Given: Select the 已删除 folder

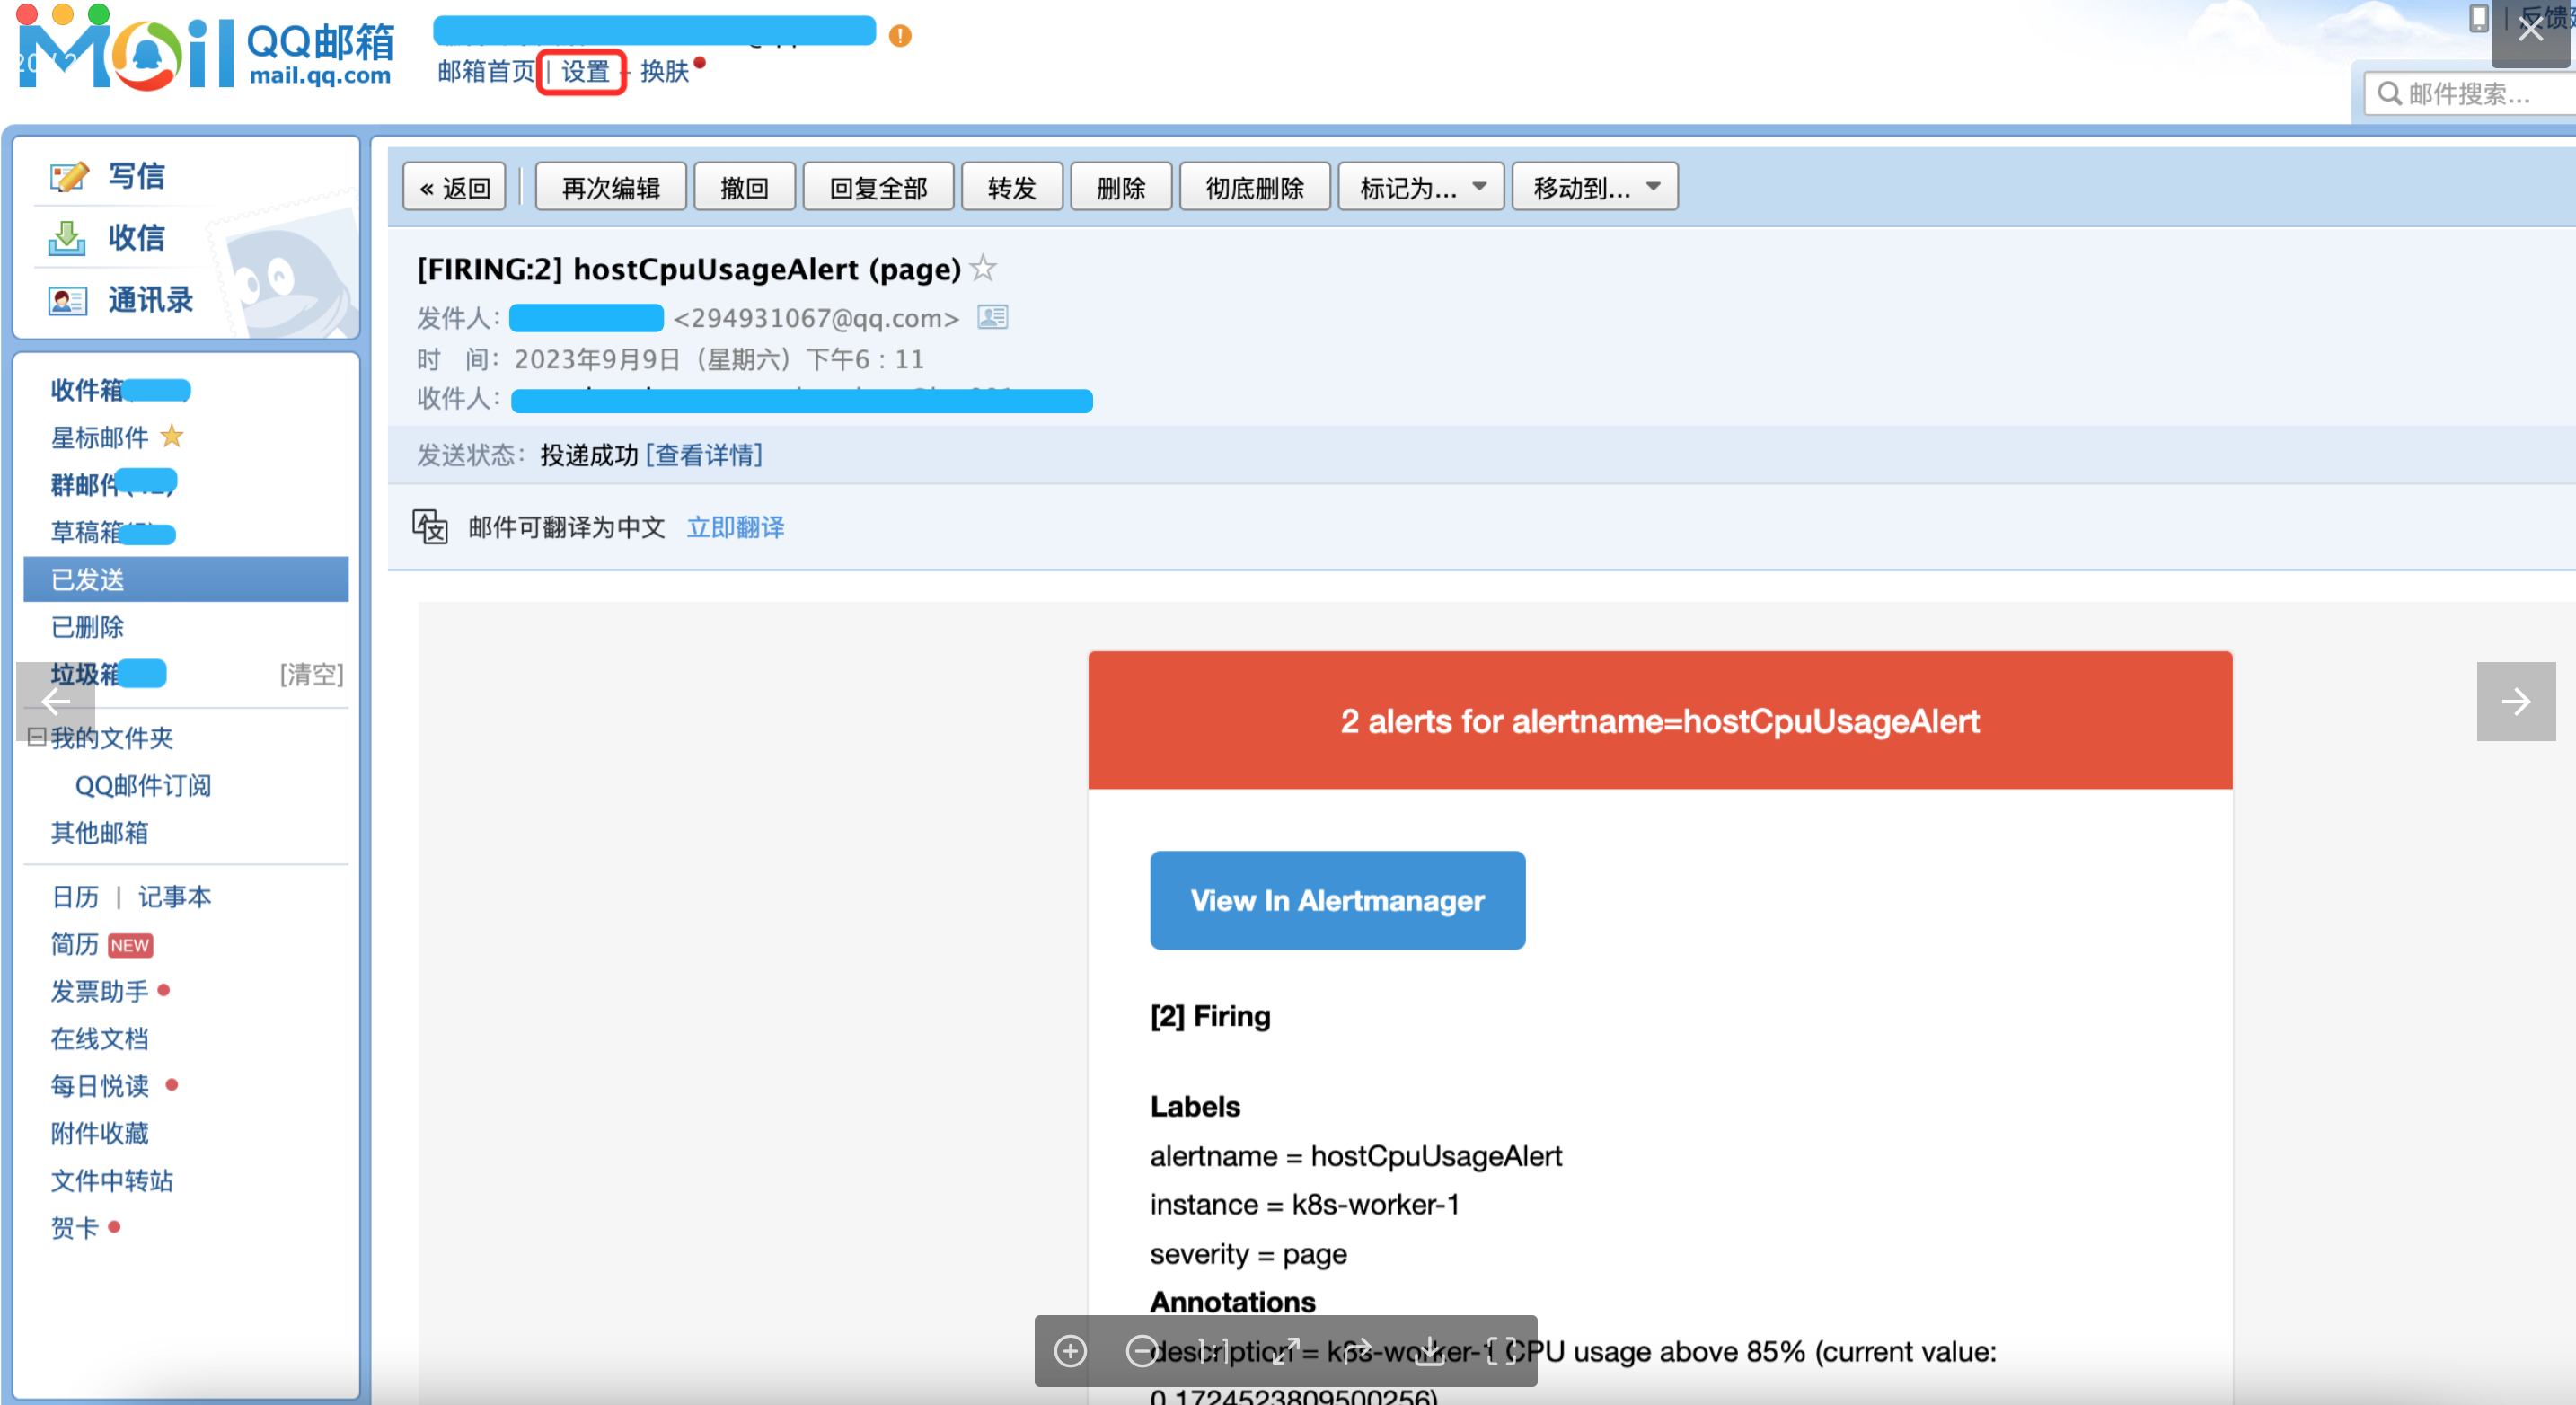Looking at the screenshot, I should (87, 627).
